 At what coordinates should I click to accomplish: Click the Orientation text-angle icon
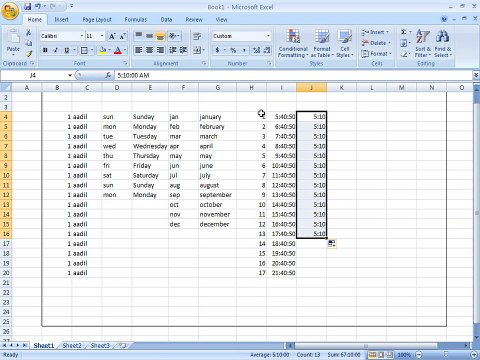coord(173,36)
